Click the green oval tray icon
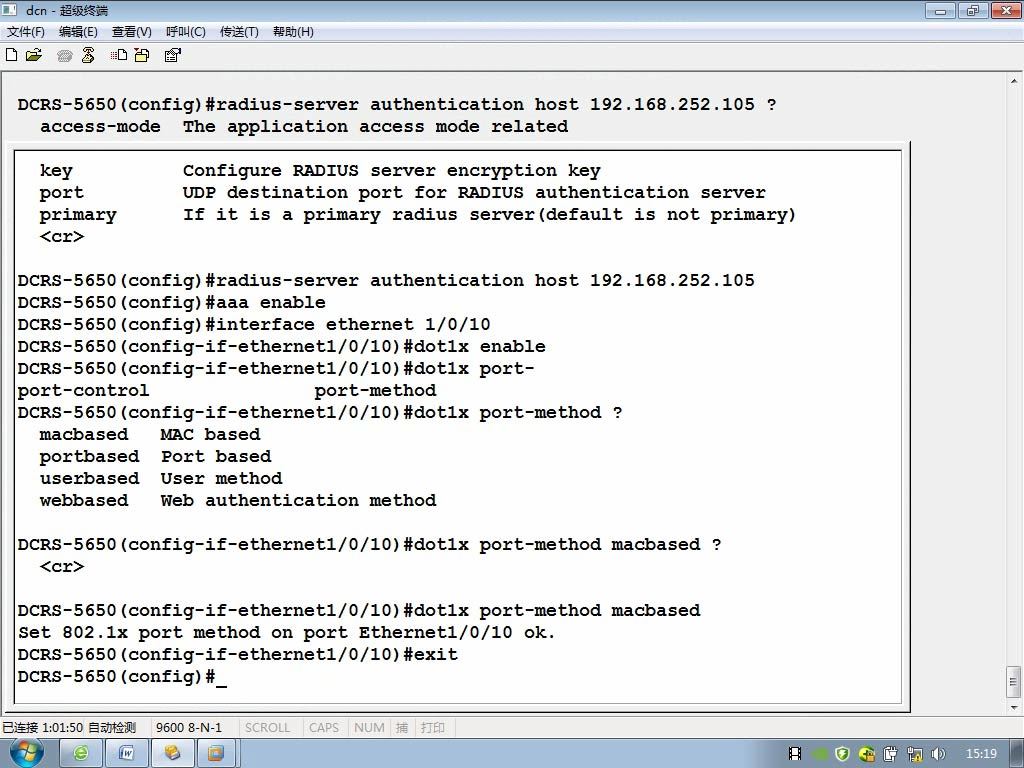This screenshot has height=768, width=1024. pyautogui.click(x=820, y=754)
